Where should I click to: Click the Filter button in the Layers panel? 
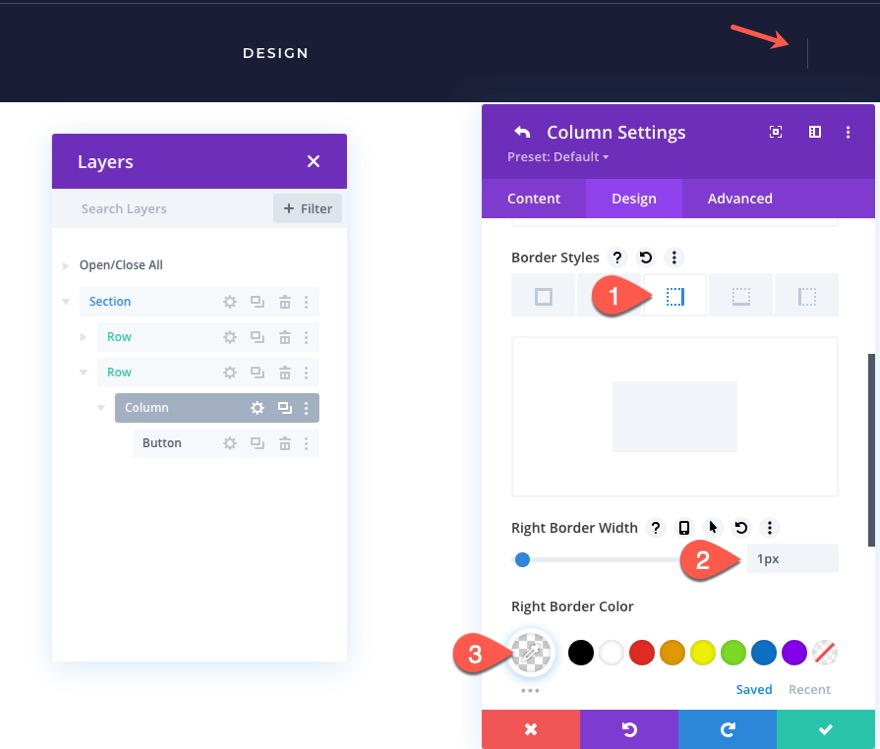point(307,208)
